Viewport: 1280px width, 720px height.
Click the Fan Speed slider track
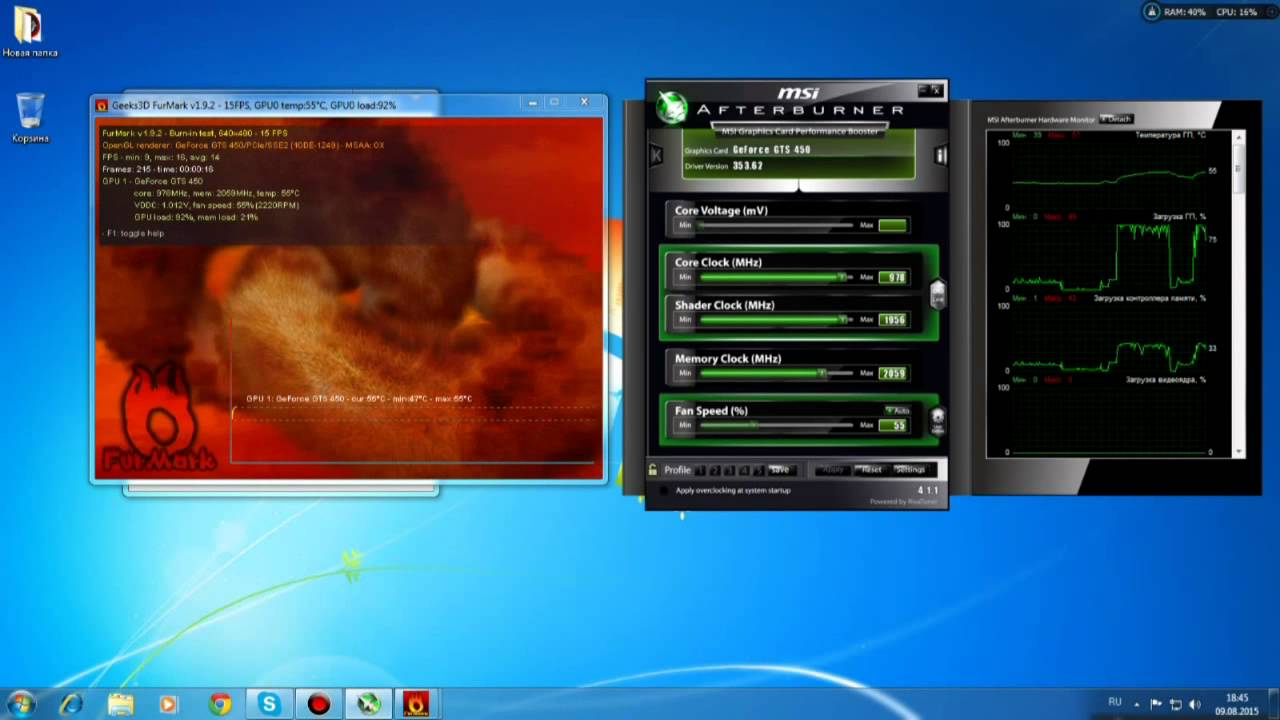click(x=776, y=425)
